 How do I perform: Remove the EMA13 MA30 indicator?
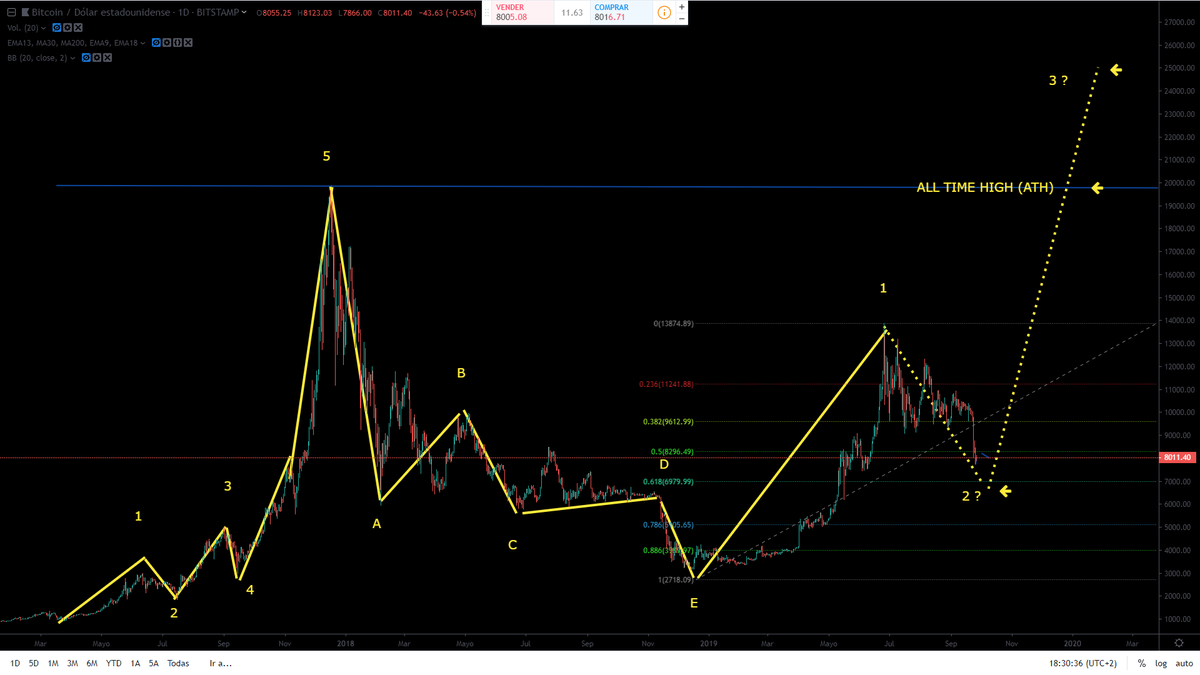(188, 43)
